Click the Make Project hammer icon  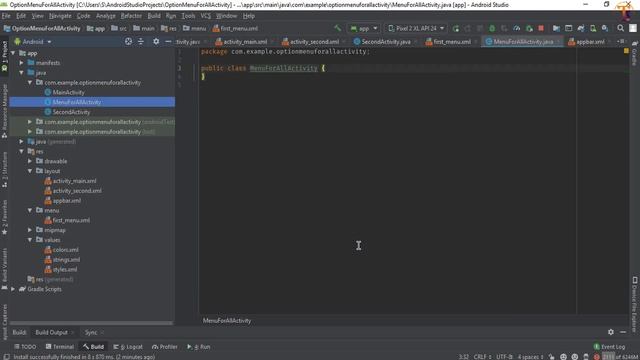point(337,28)
